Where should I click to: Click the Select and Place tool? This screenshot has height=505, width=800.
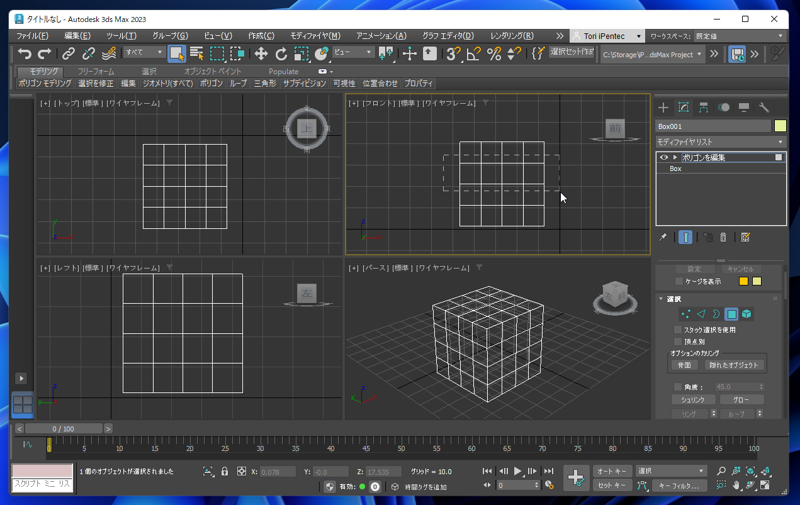pyautogui.click(x=321, y=54)
